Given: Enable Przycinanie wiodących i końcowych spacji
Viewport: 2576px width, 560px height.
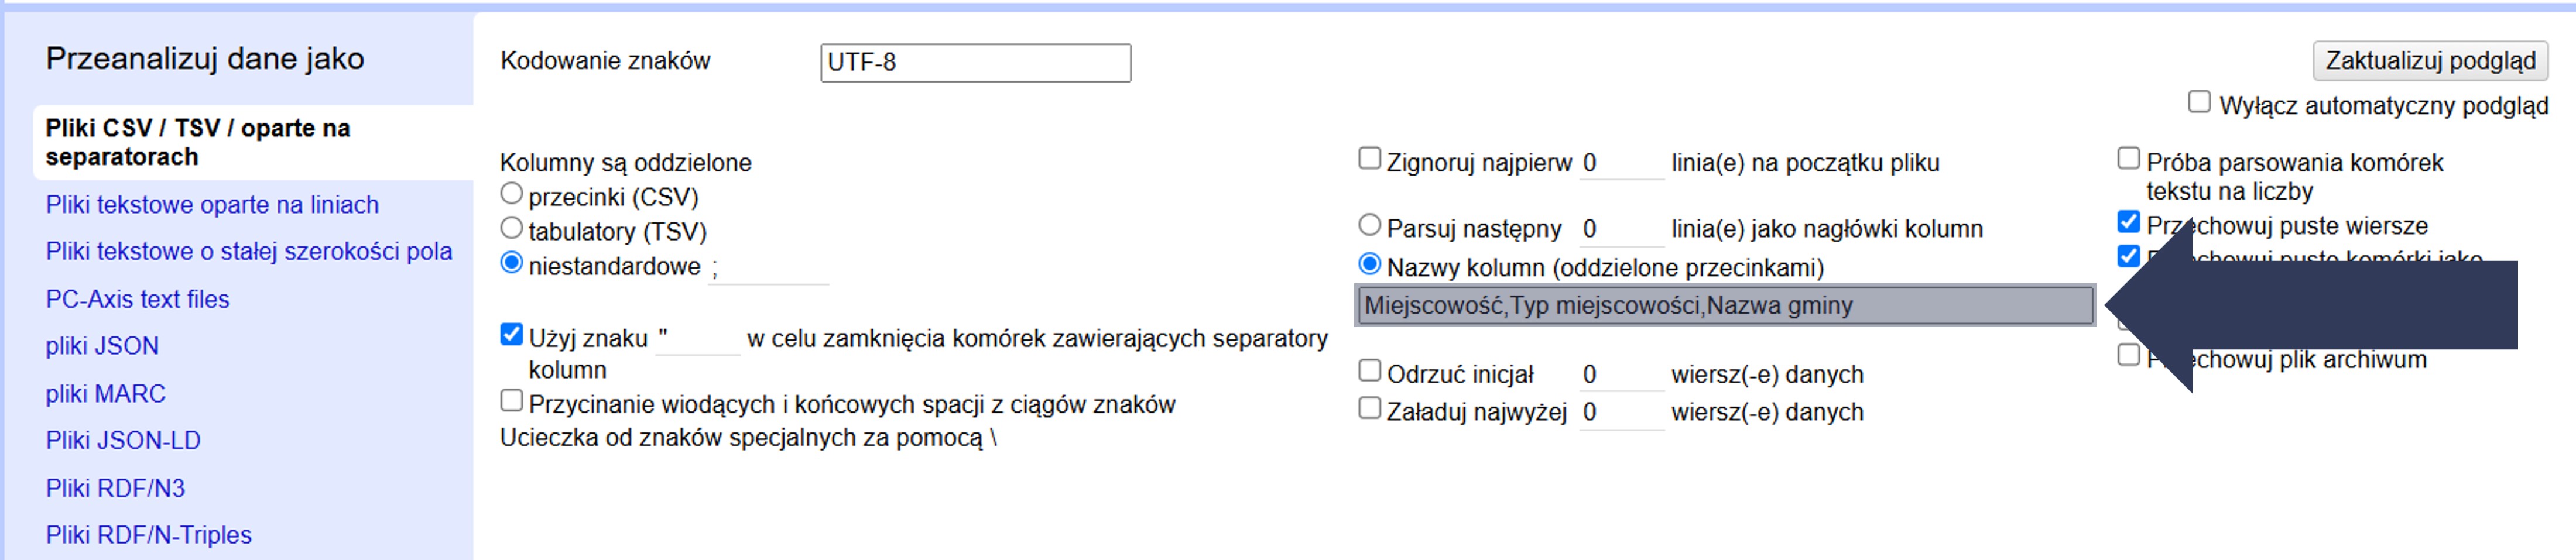Looking at the screenshot, I should pos(511,401).
